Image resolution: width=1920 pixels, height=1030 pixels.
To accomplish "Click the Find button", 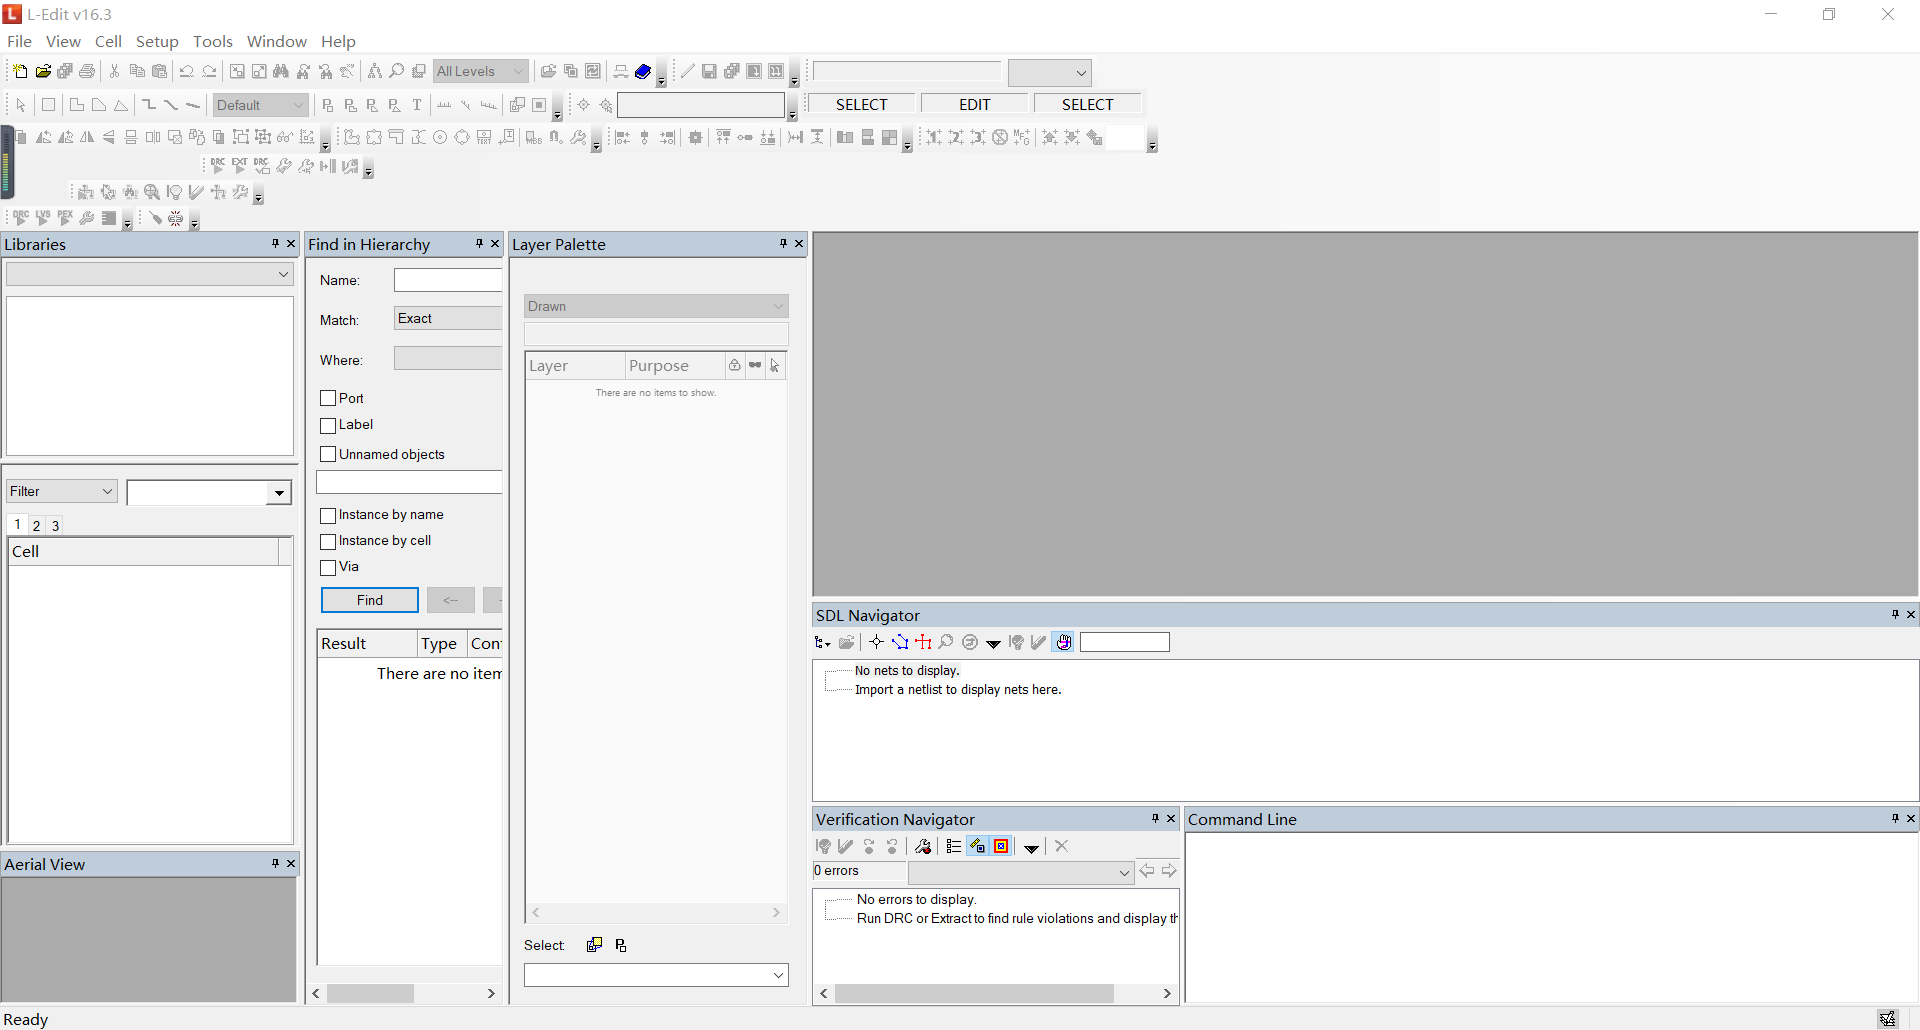I will coord(370,600).
